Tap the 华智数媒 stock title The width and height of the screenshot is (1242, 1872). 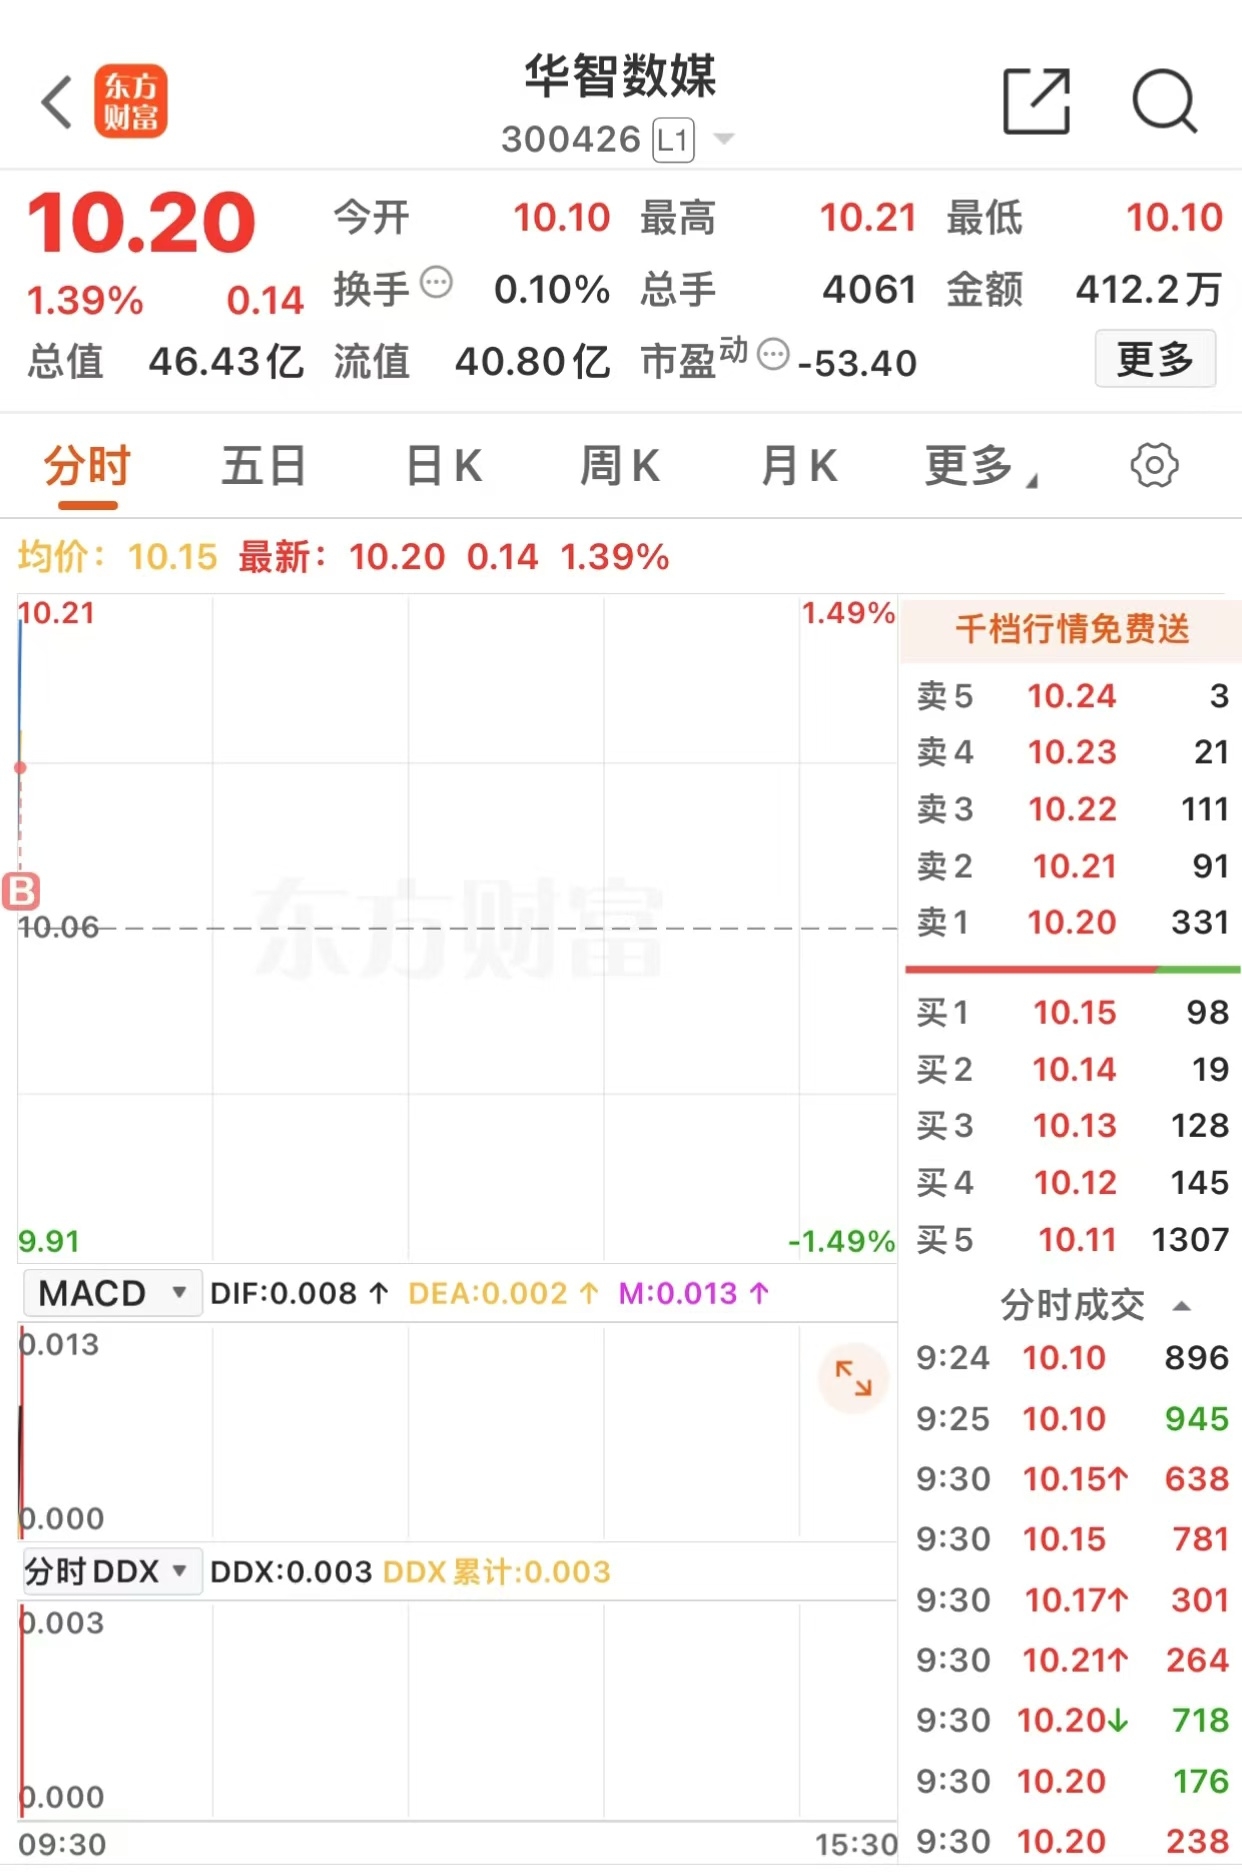[621, 77]
